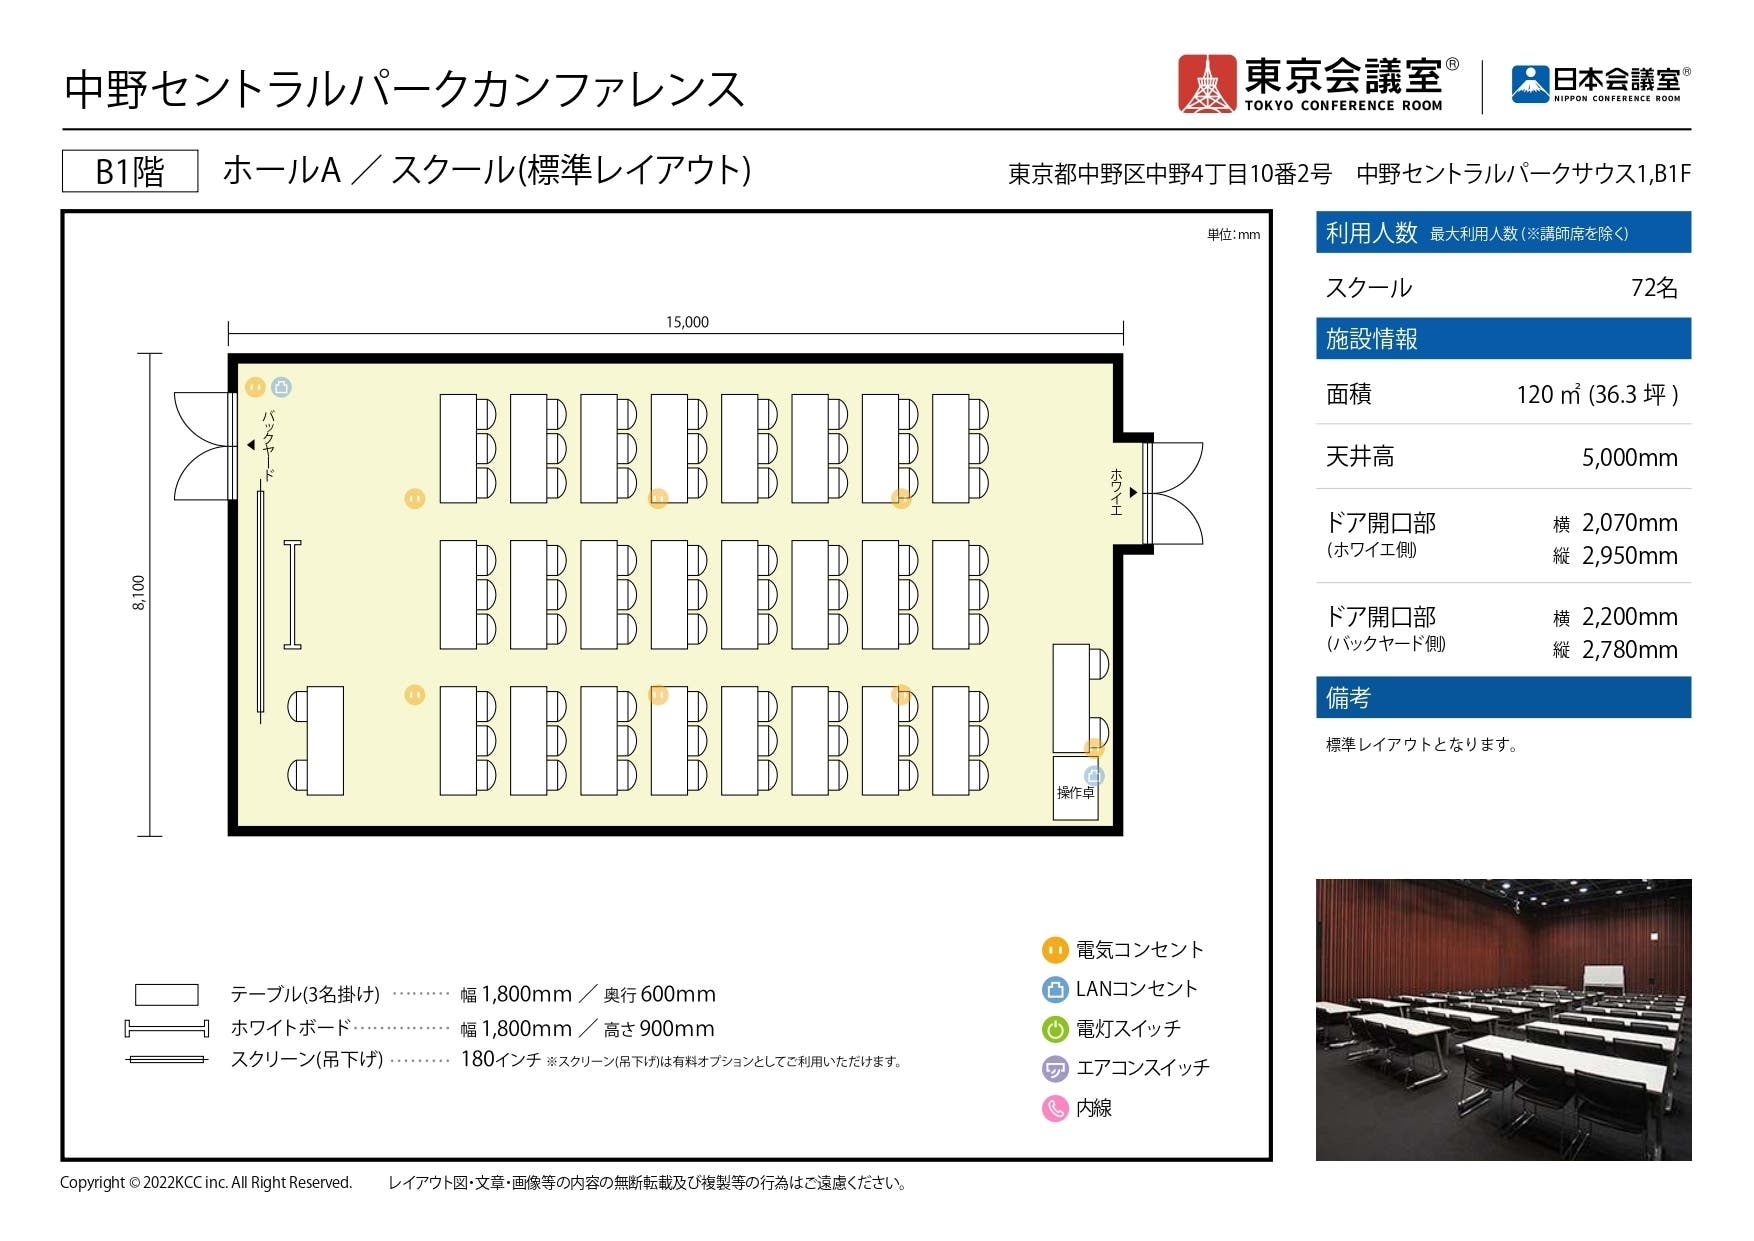Click the whiteboard symbol in the legend
1754x1241 pixels.
(165, 1028)
